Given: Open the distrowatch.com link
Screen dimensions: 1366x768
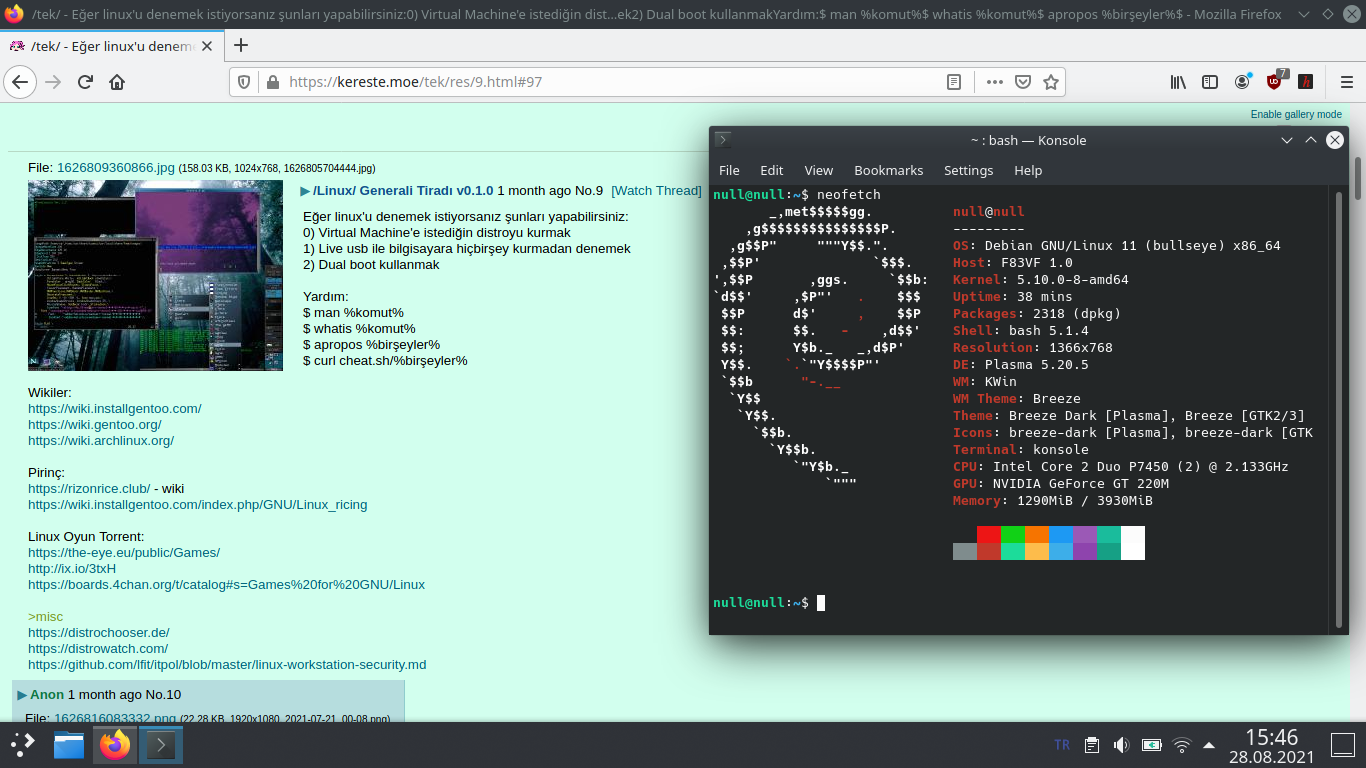Looking at the screenshot, I should [x=98, y=648].
